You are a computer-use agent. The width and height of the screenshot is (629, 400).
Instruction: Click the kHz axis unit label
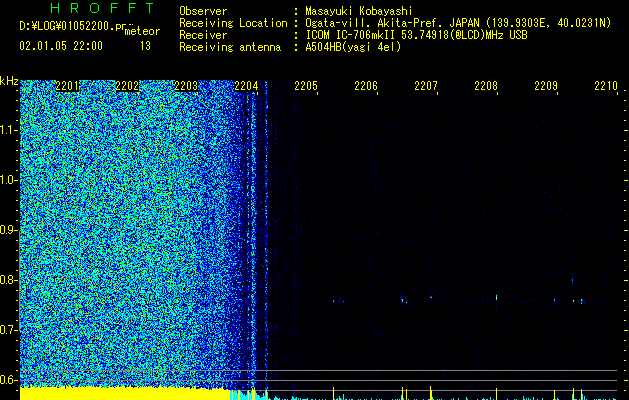coord(9,81)
